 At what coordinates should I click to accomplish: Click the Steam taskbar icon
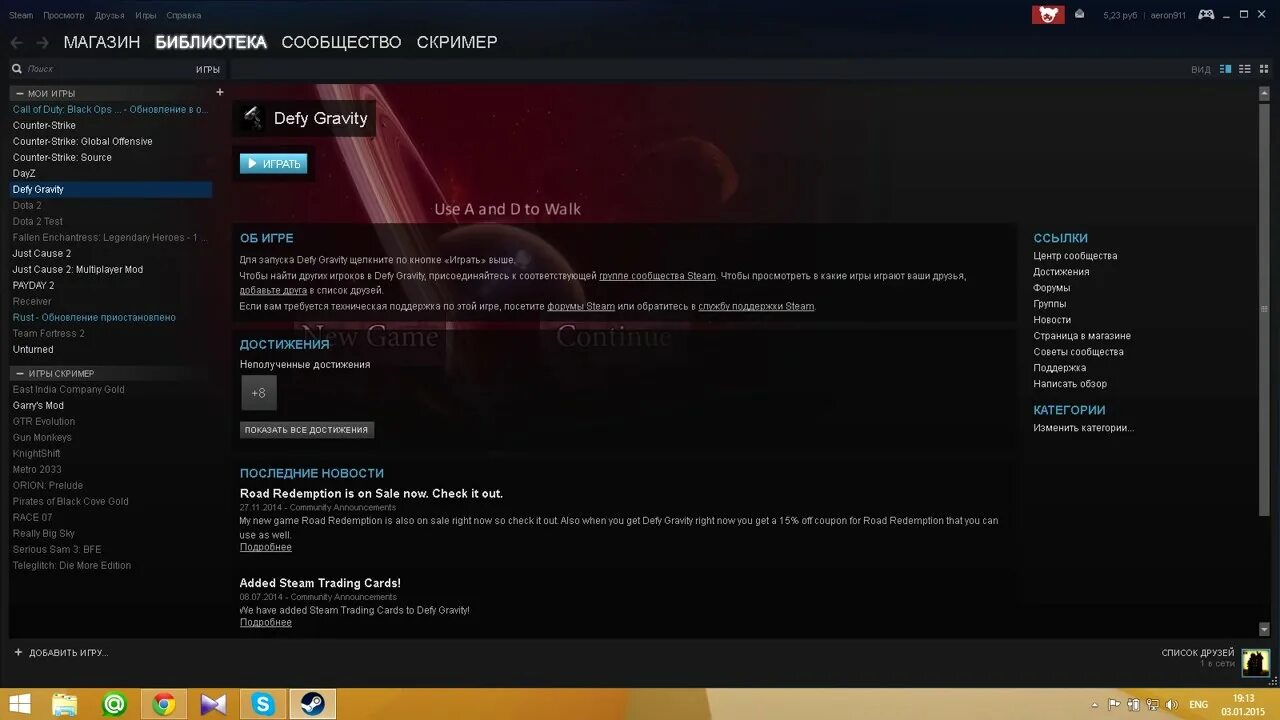[312, 704]
